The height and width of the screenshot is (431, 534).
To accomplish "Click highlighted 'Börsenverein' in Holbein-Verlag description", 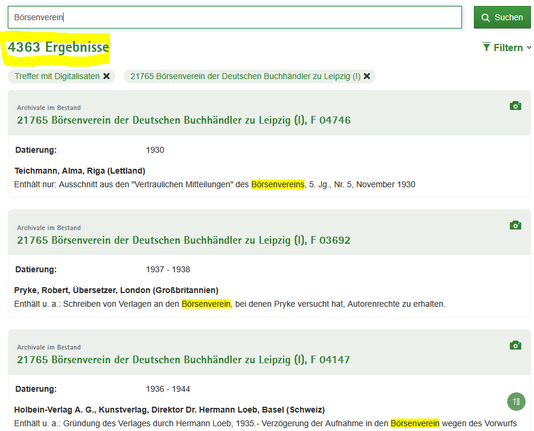I will [x=415, y=424].
